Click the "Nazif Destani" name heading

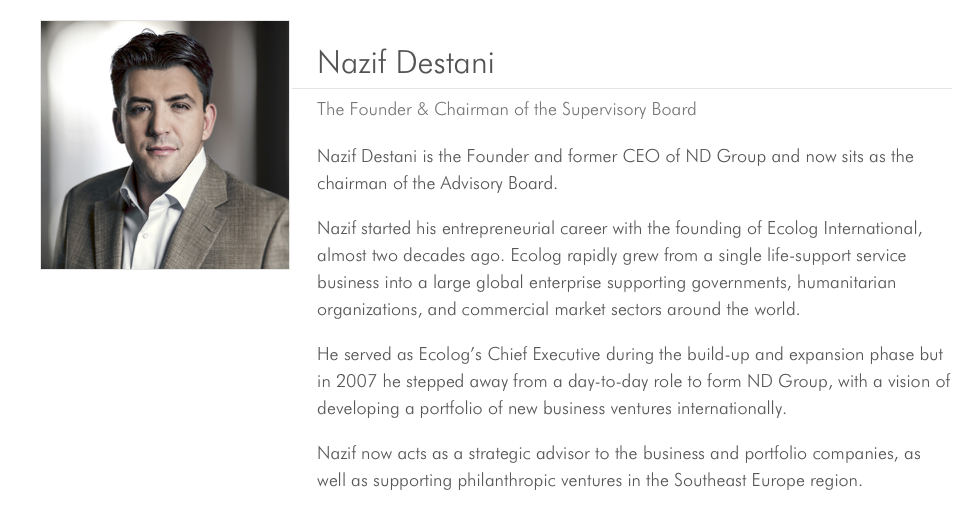pyautogui.click(x=405, y=64)
